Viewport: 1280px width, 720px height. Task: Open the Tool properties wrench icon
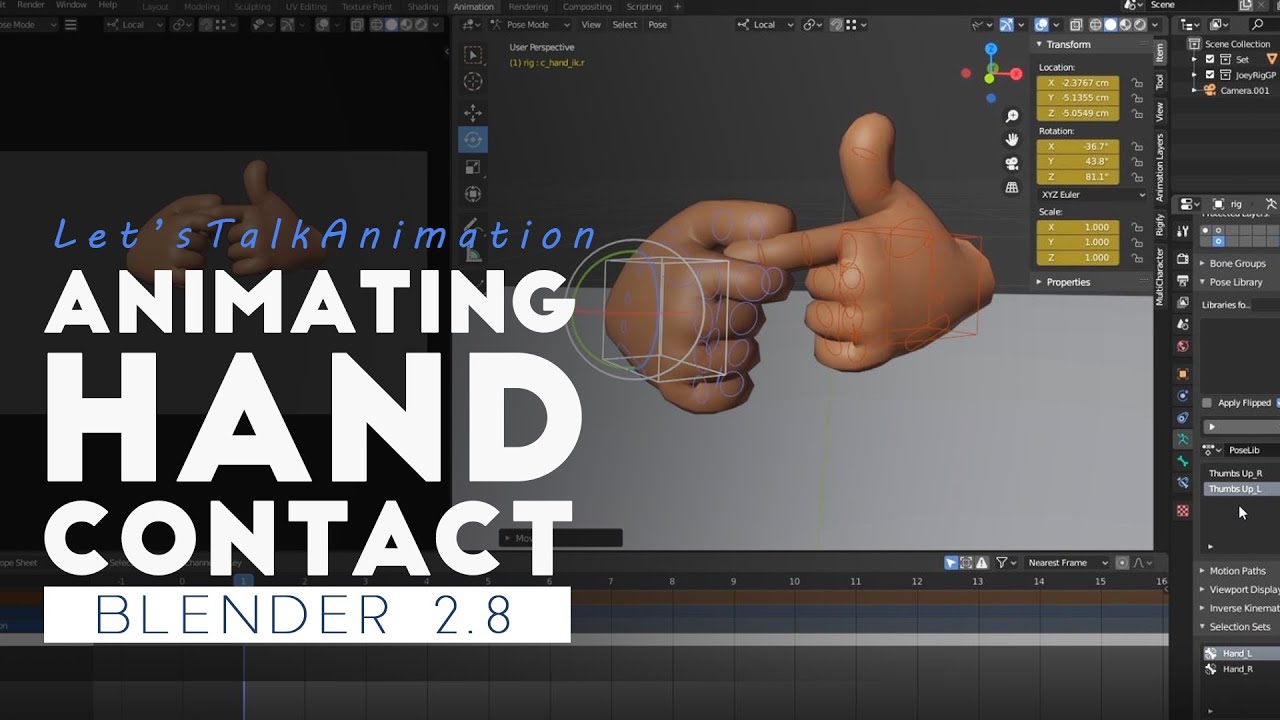pos(1183,231)
